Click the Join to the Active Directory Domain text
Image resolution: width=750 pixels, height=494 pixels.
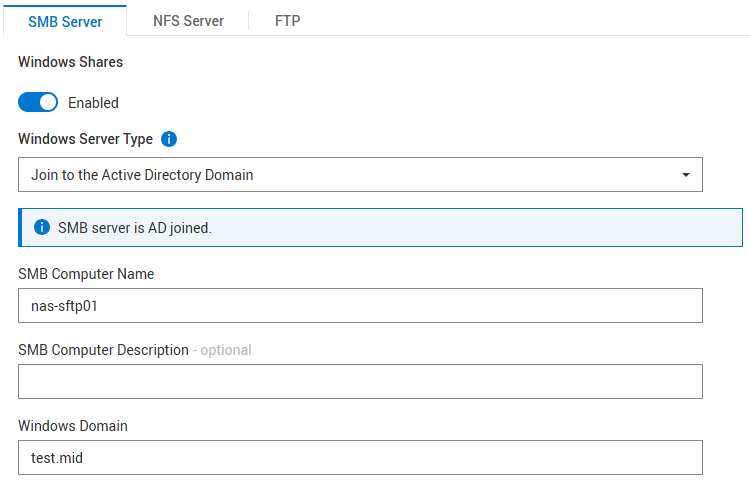(142, 175)
